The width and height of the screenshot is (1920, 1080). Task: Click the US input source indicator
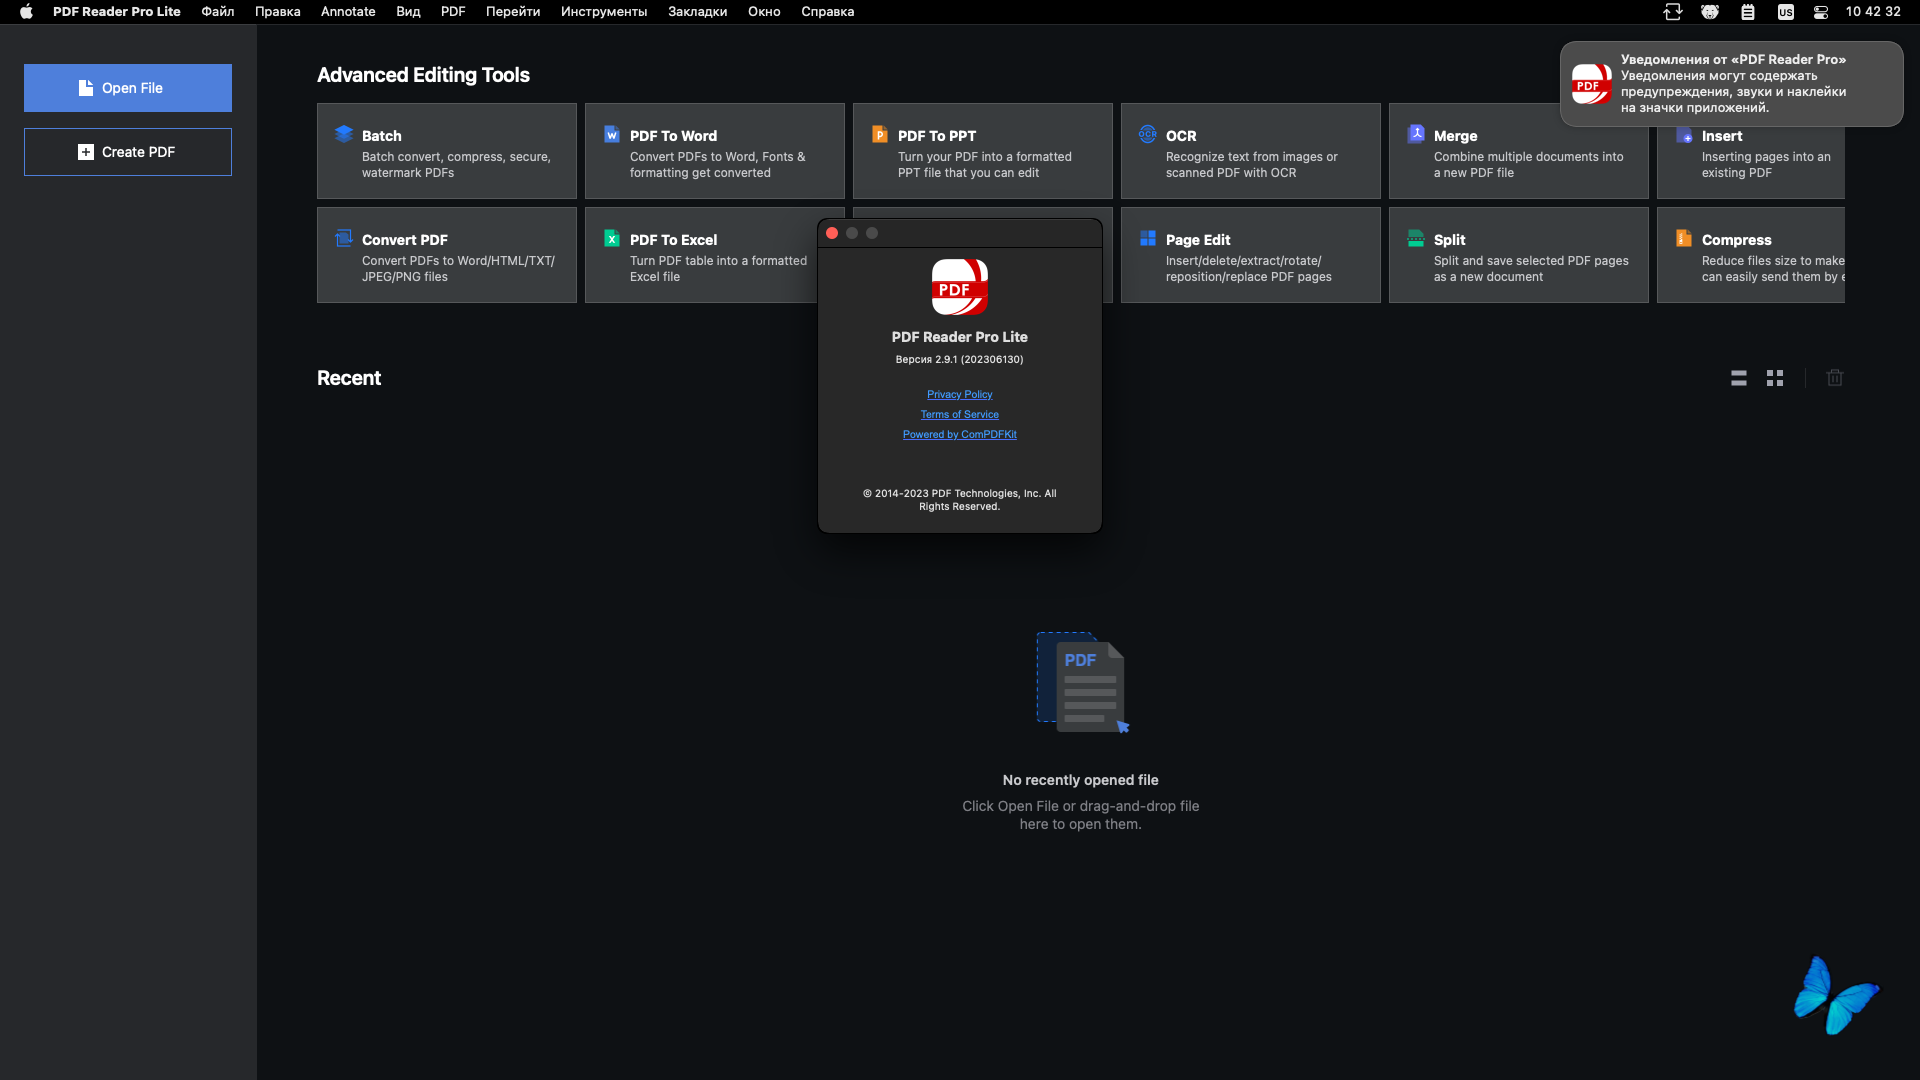[x=1786, y=12]
